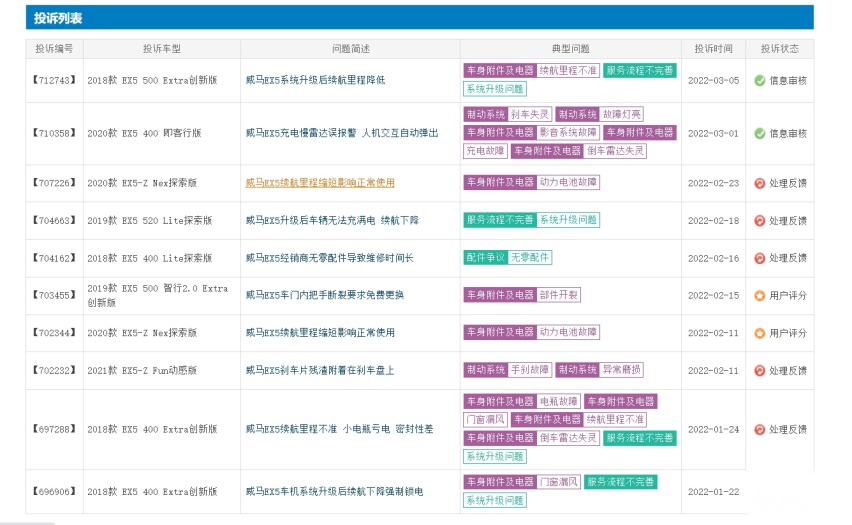The image size is (852, 525).
Task: Click red feedback status icon in row 702232
Action: 760,371
